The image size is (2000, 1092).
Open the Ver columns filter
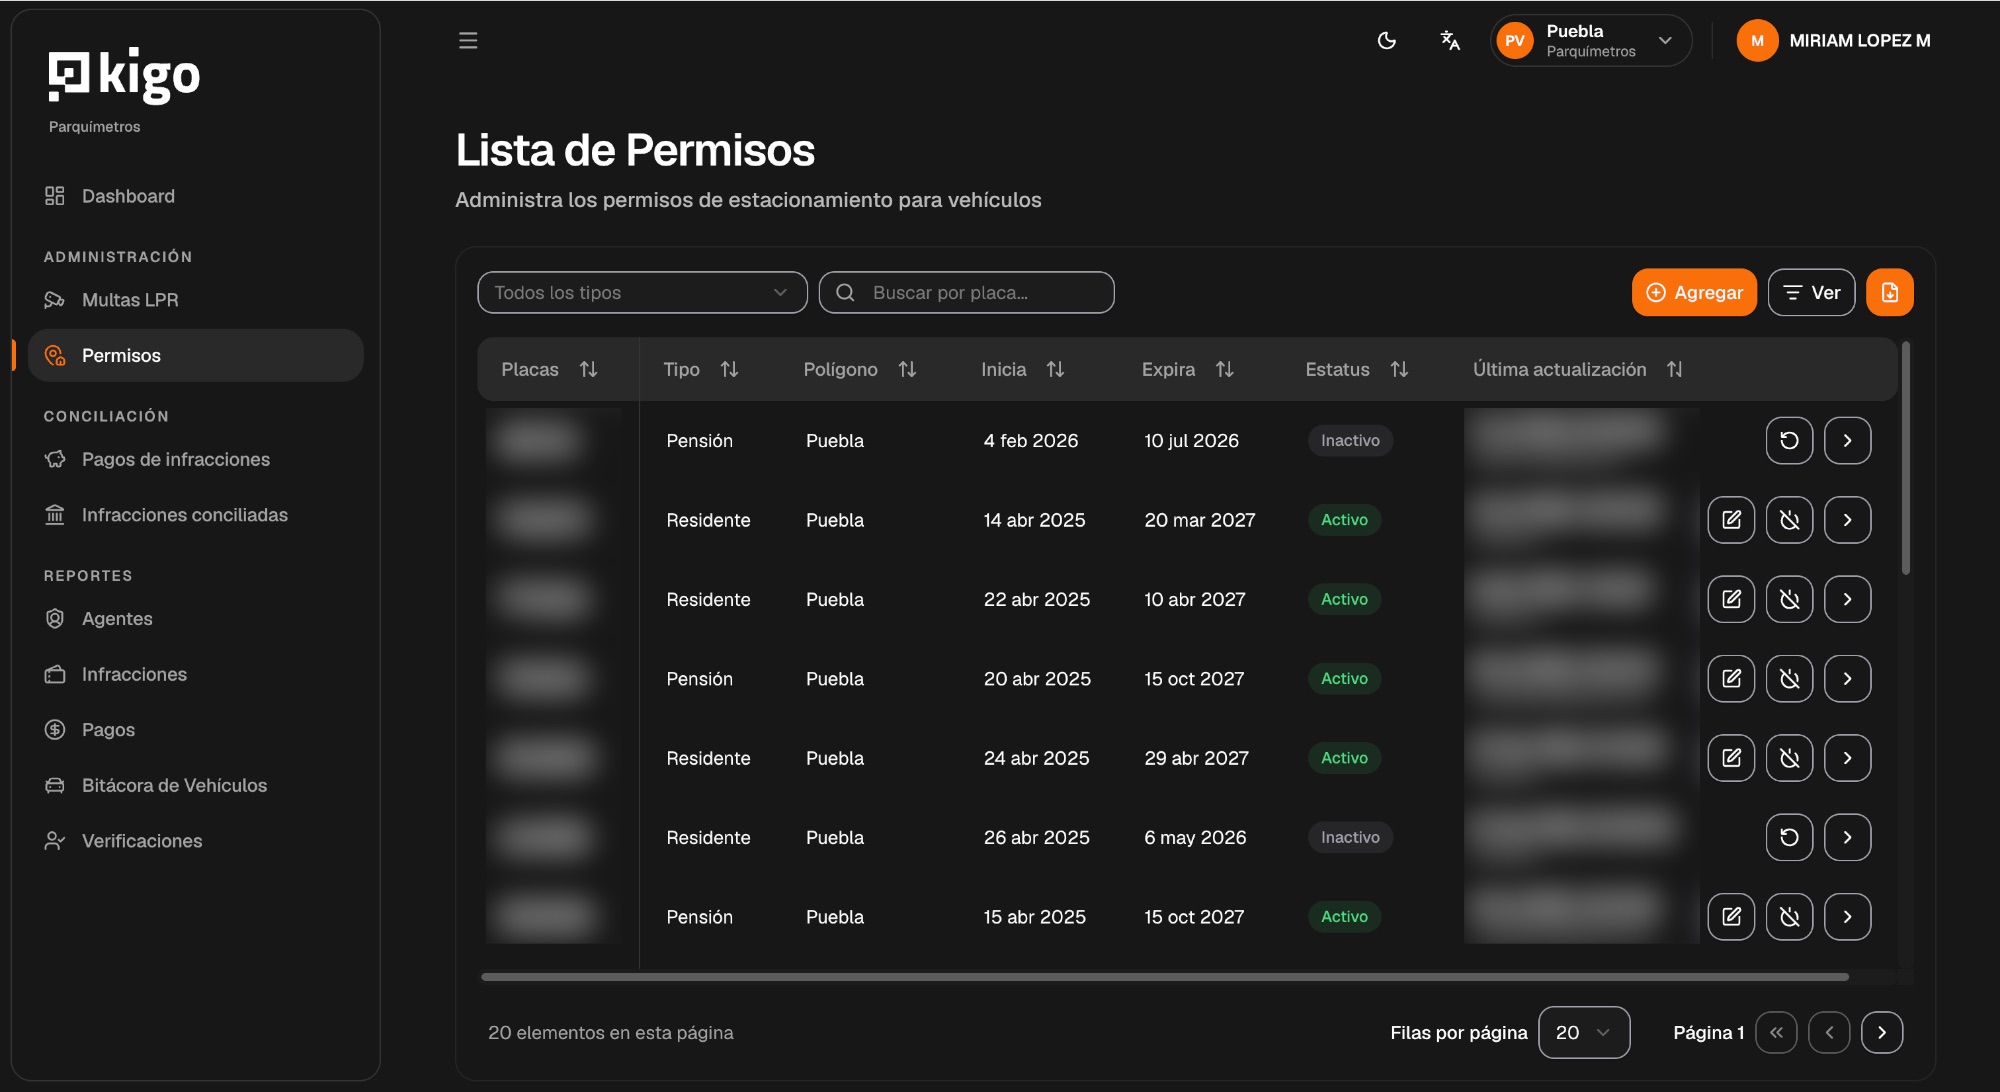pyautogui.click(x=1811, y=293)
